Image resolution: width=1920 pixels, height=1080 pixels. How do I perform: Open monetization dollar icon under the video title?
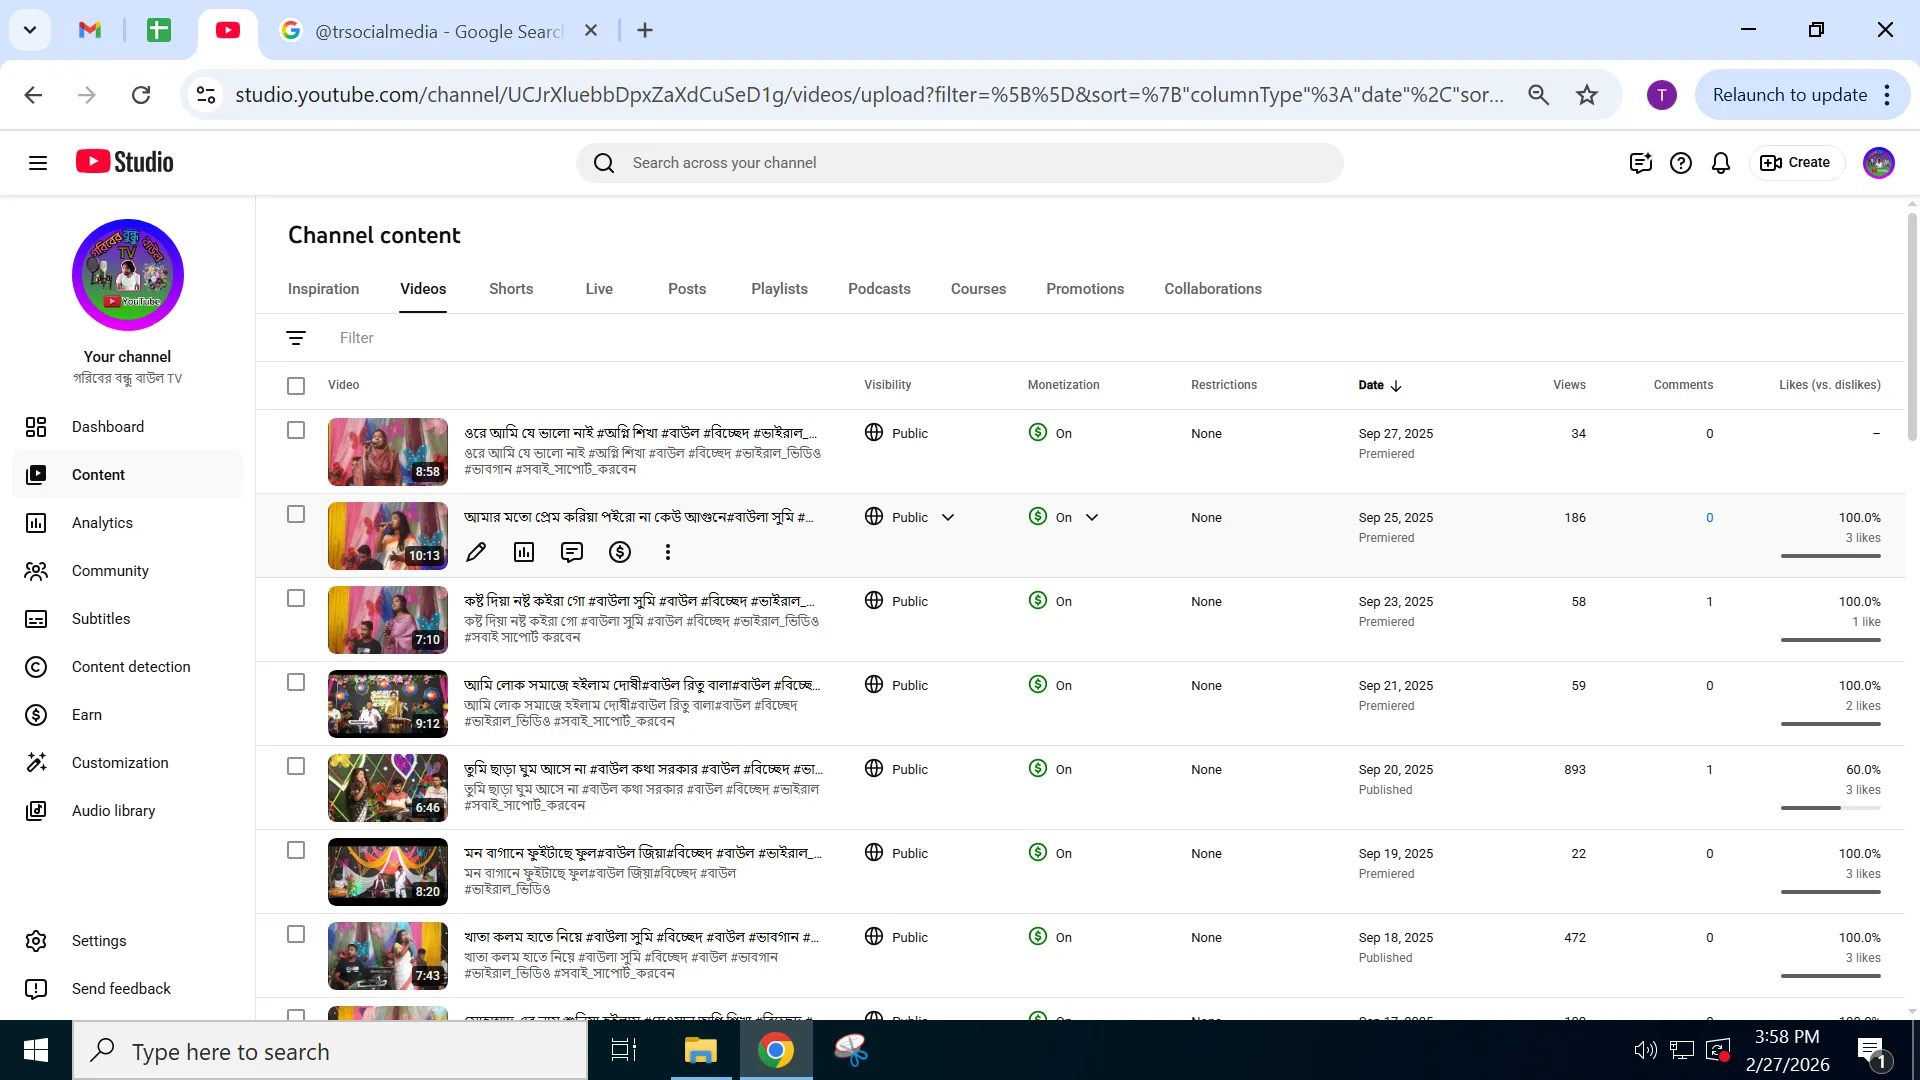pos(620,552)
